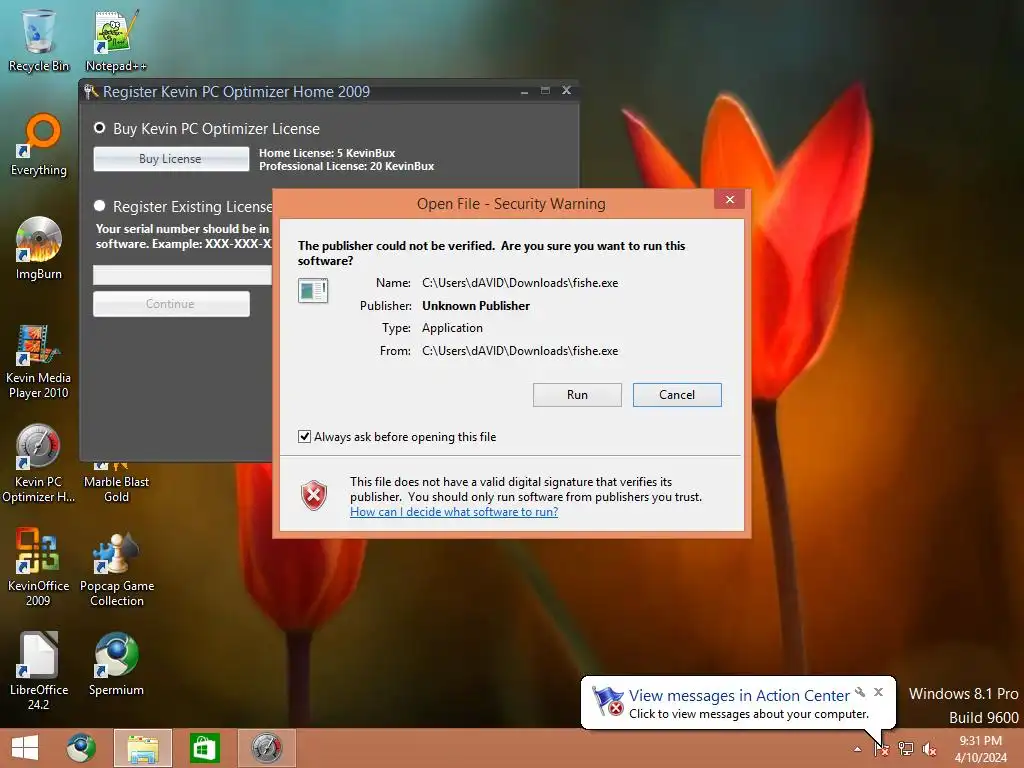Click View messages in Action Center text

tap(739, 695)
